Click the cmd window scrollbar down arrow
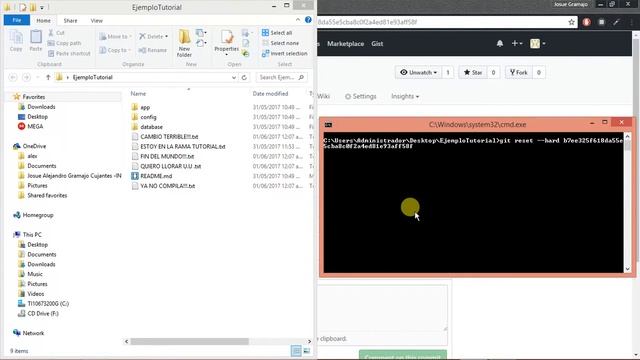This screenshot has height=360, width=640. 628,269
